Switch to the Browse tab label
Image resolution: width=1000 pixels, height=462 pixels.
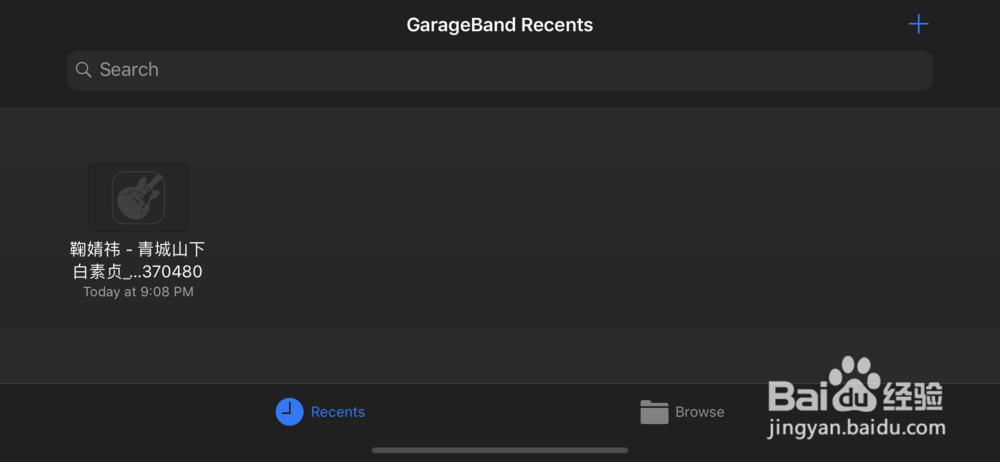[x=700, y=412]
